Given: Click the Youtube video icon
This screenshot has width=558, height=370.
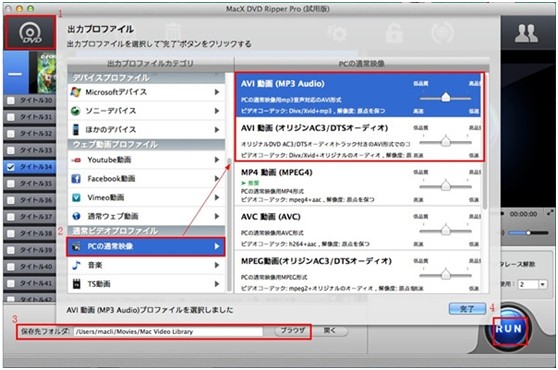Looking at the screenshot, I should 76,160.
